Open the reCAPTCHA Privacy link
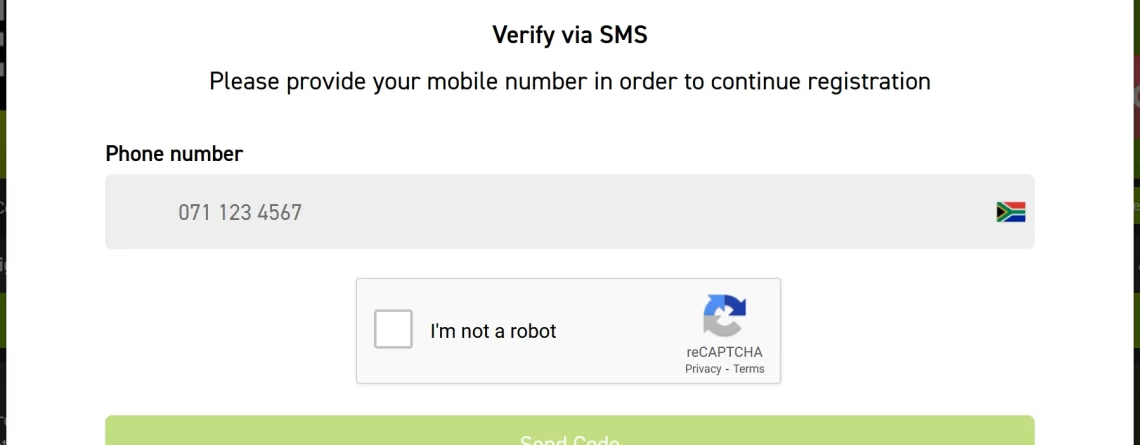Viewport: 1140px width, 445px height. (x=703, y=369)
